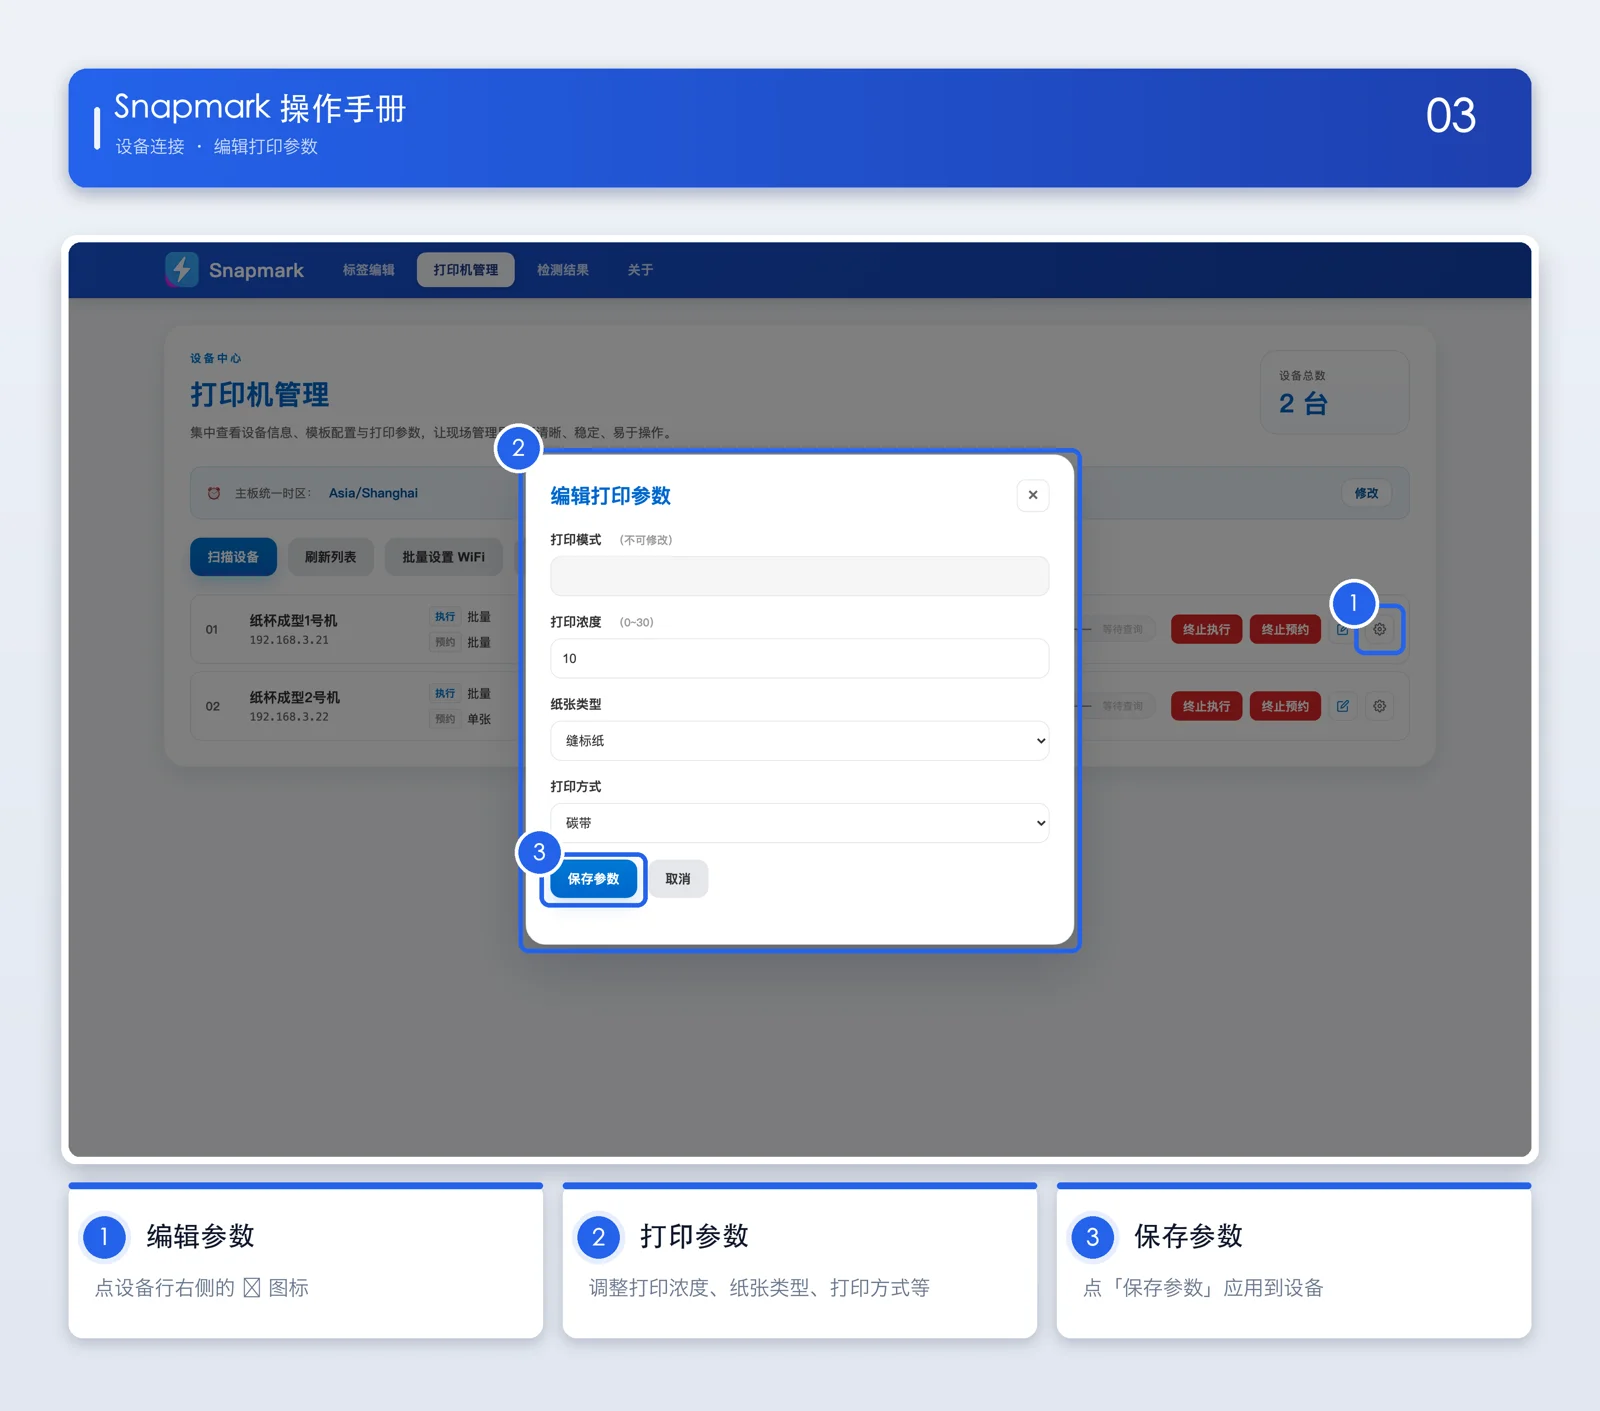Viewport: 1600px width, 1411px height.
Task: Click the 打印机管理 page heading
Action: click(260, 395)
